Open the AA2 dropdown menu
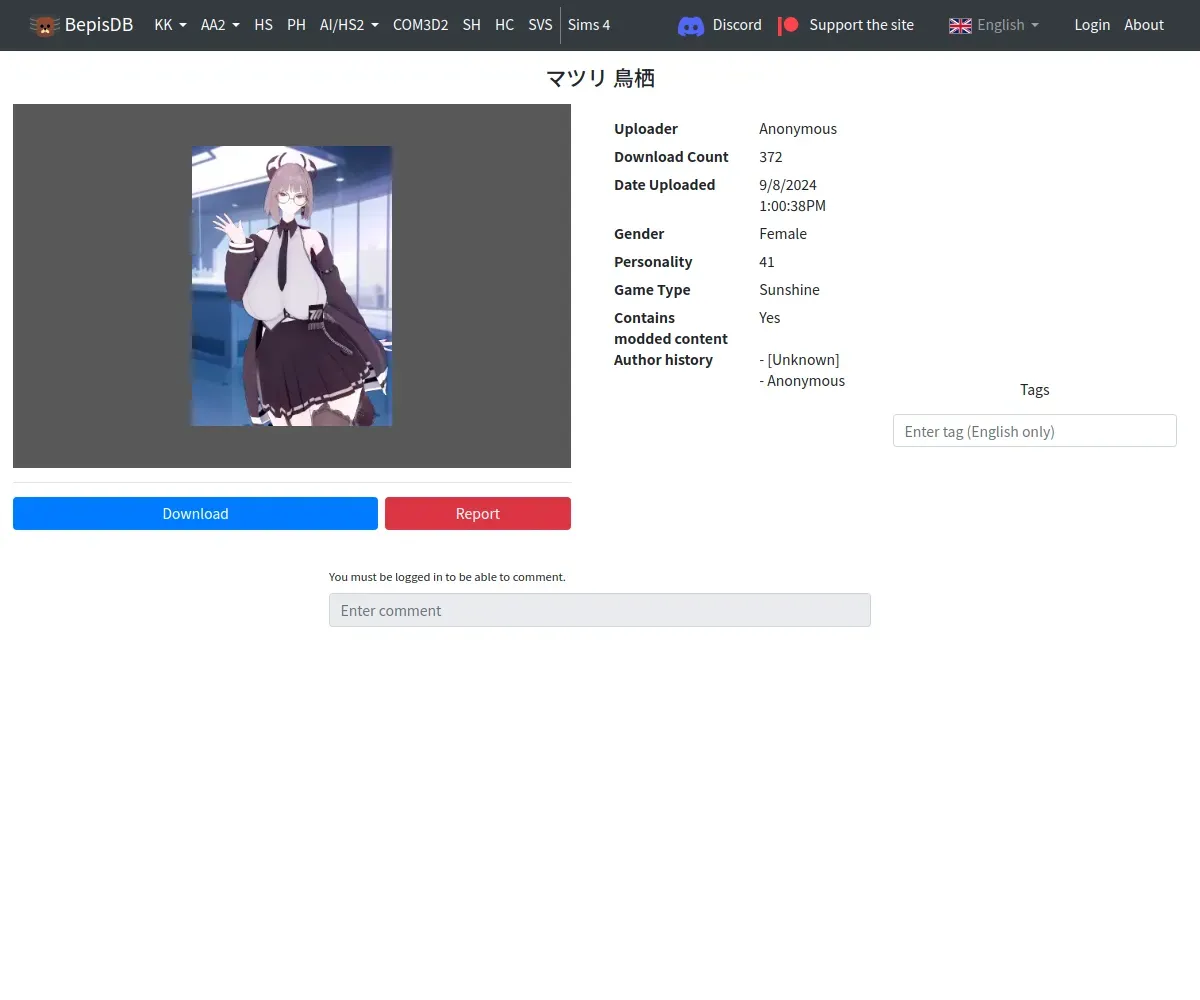Screen dimensions: 1200x1000 [x=220, y=25]
